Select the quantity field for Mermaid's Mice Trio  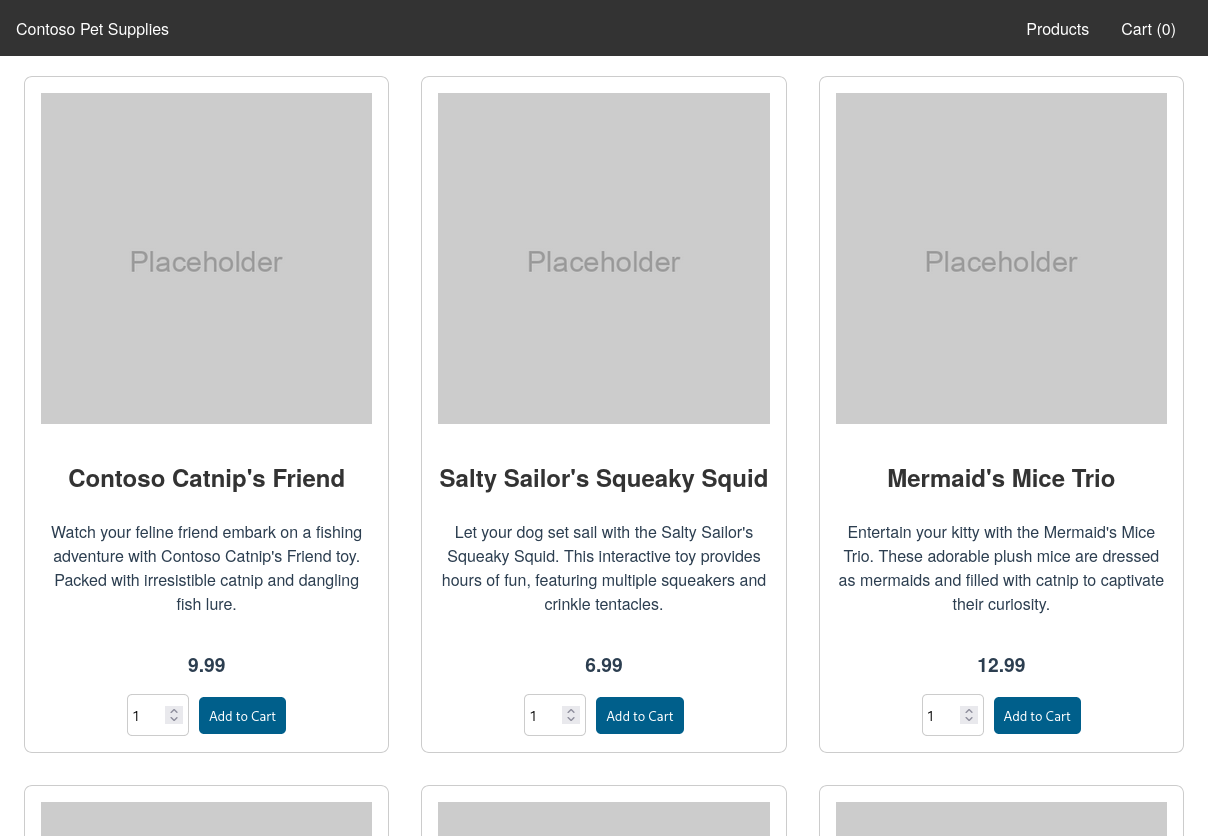click(943, 715)
